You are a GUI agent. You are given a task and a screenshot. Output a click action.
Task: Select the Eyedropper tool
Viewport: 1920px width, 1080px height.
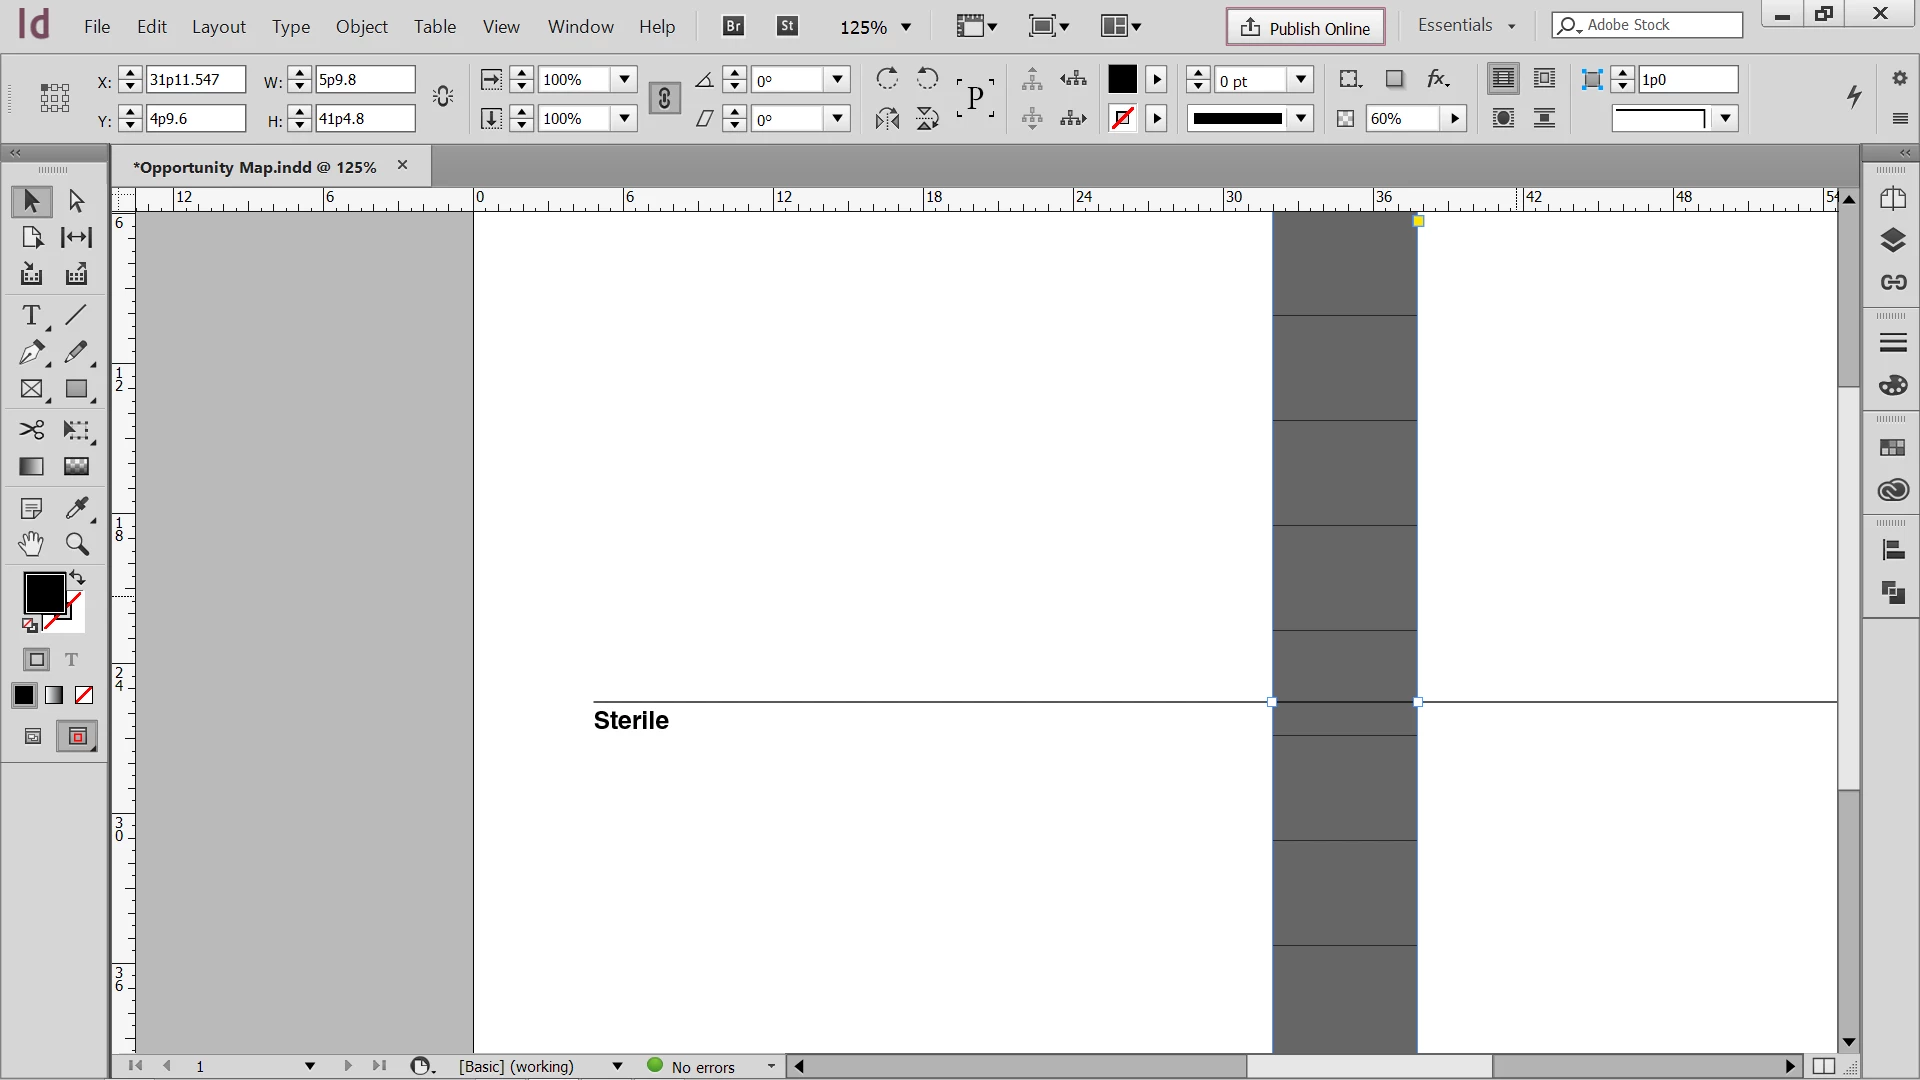(77, 508)
